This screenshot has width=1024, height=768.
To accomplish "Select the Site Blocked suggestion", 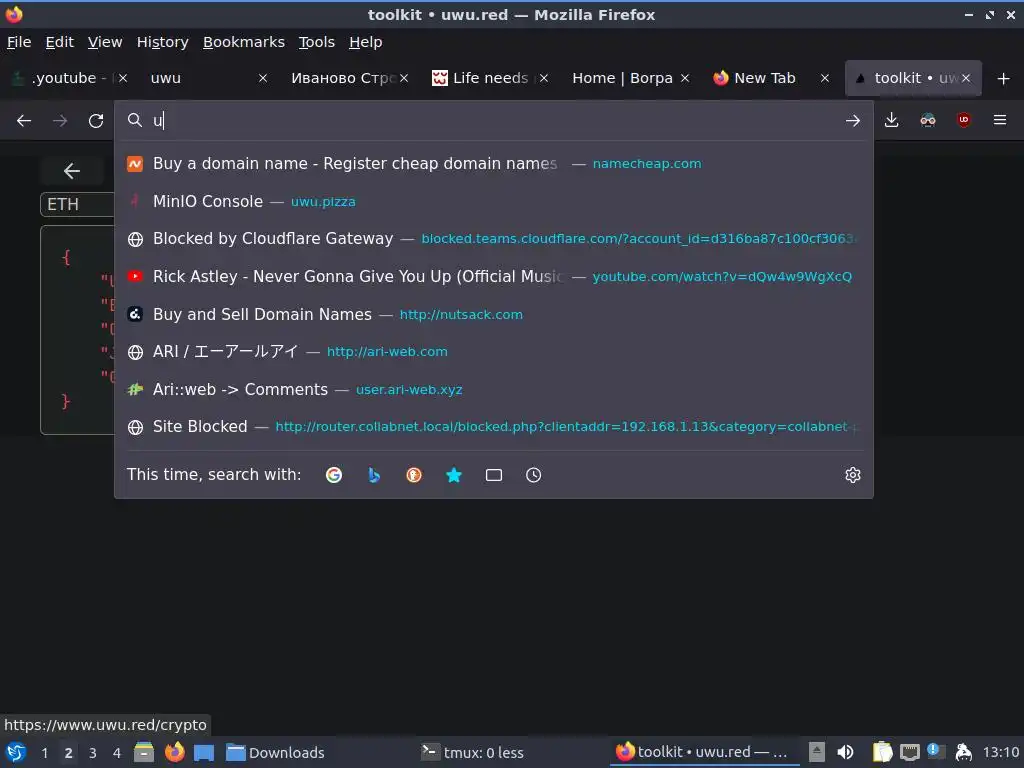I will pyautogui.click(x=494, y=427).
